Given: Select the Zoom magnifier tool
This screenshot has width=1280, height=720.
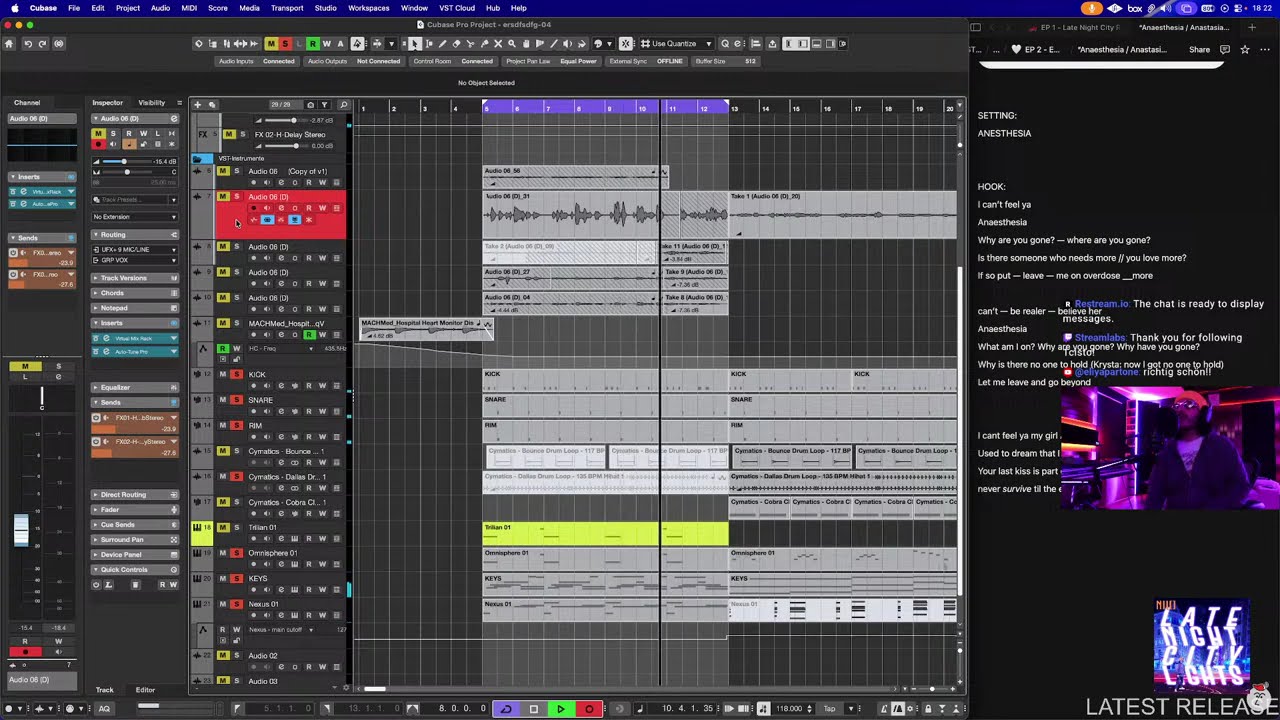Looking at the screenshot, I should click(x=512, y=44).
